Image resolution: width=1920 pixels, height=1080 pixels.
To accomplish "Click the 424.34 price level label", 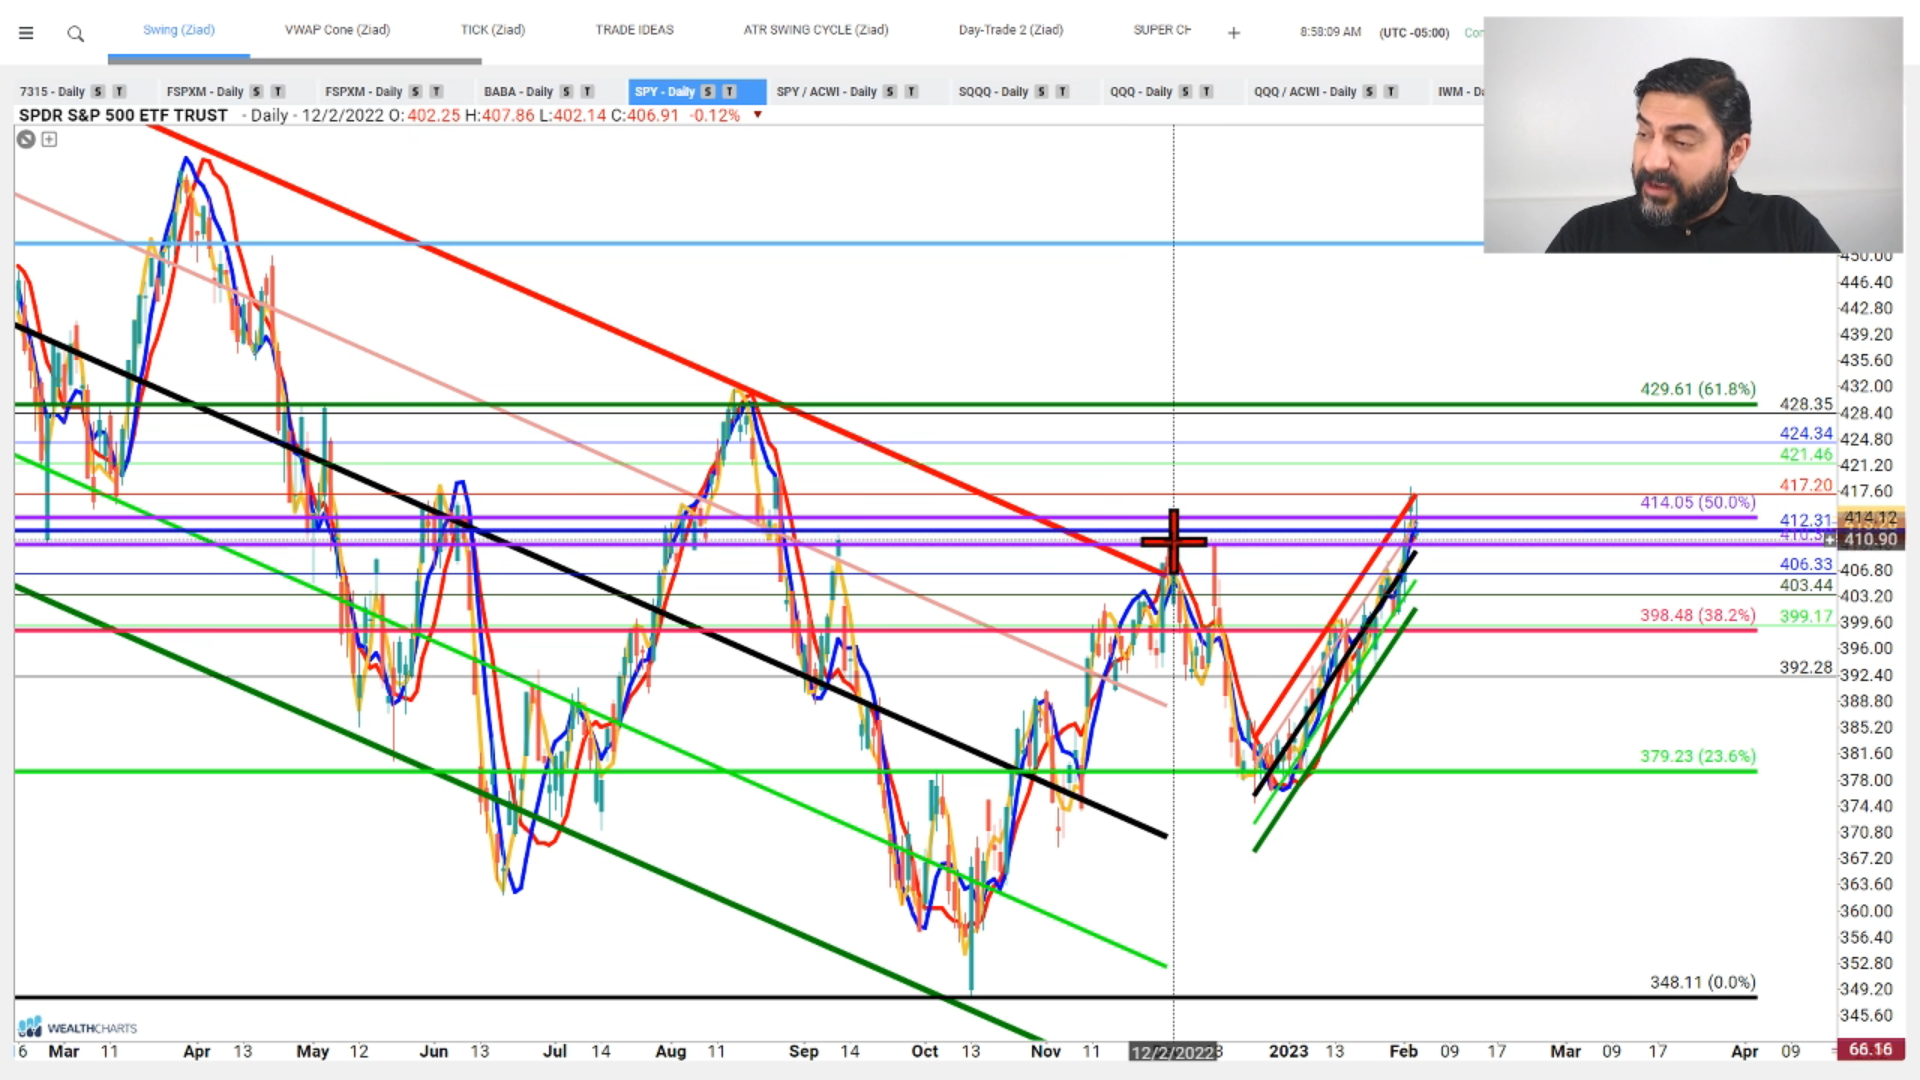I will (x=1806, y=433).
